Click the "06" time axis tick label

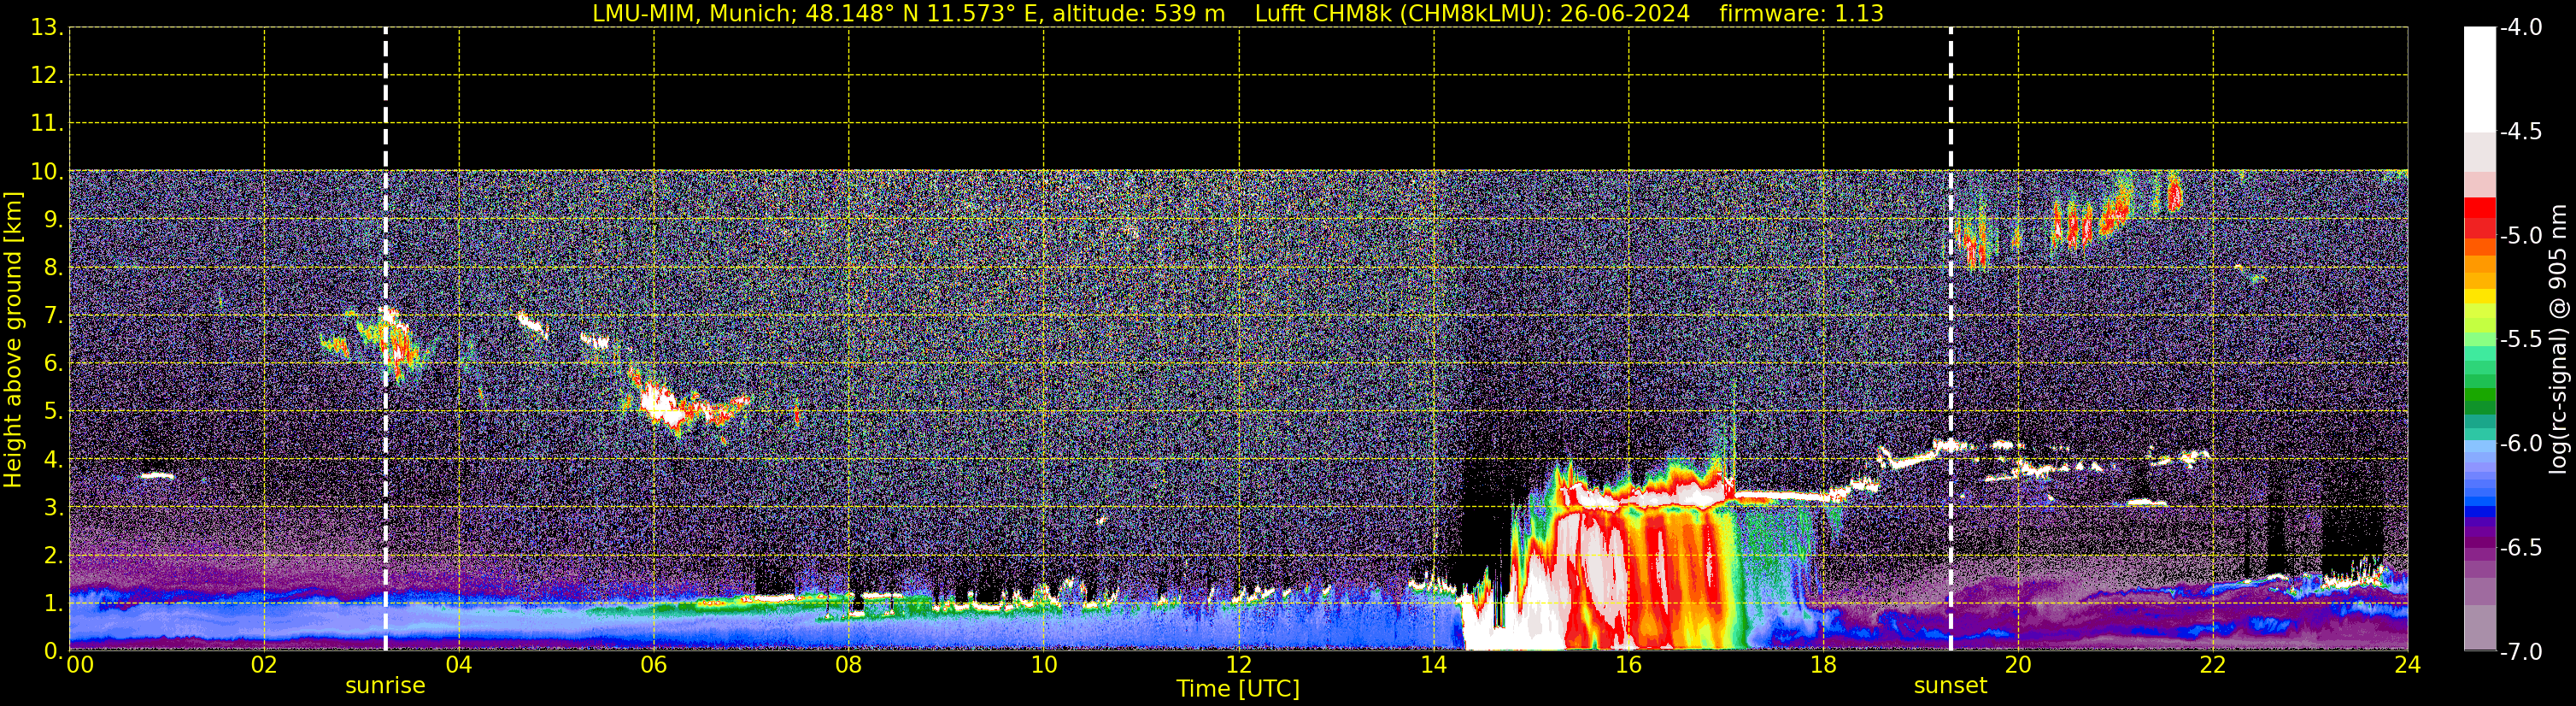pyautogui.click(x=654, y=665)
